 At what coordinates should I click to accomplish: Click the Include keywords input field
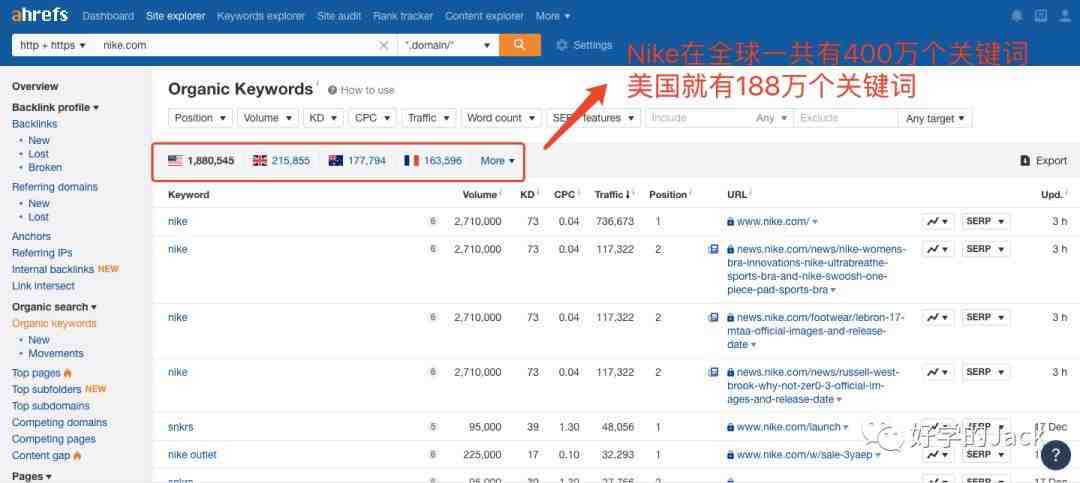[x=699, y=118]
